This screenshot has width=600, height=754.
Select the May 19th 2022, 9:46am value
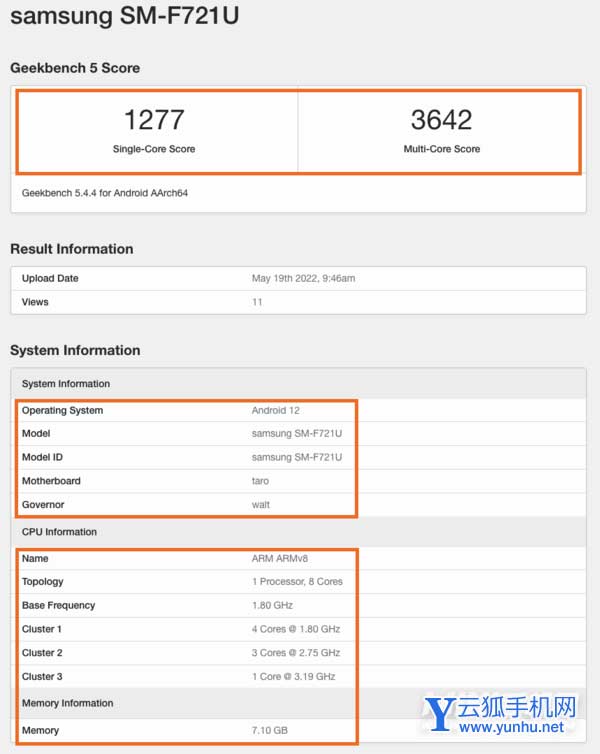pos(303,278)
